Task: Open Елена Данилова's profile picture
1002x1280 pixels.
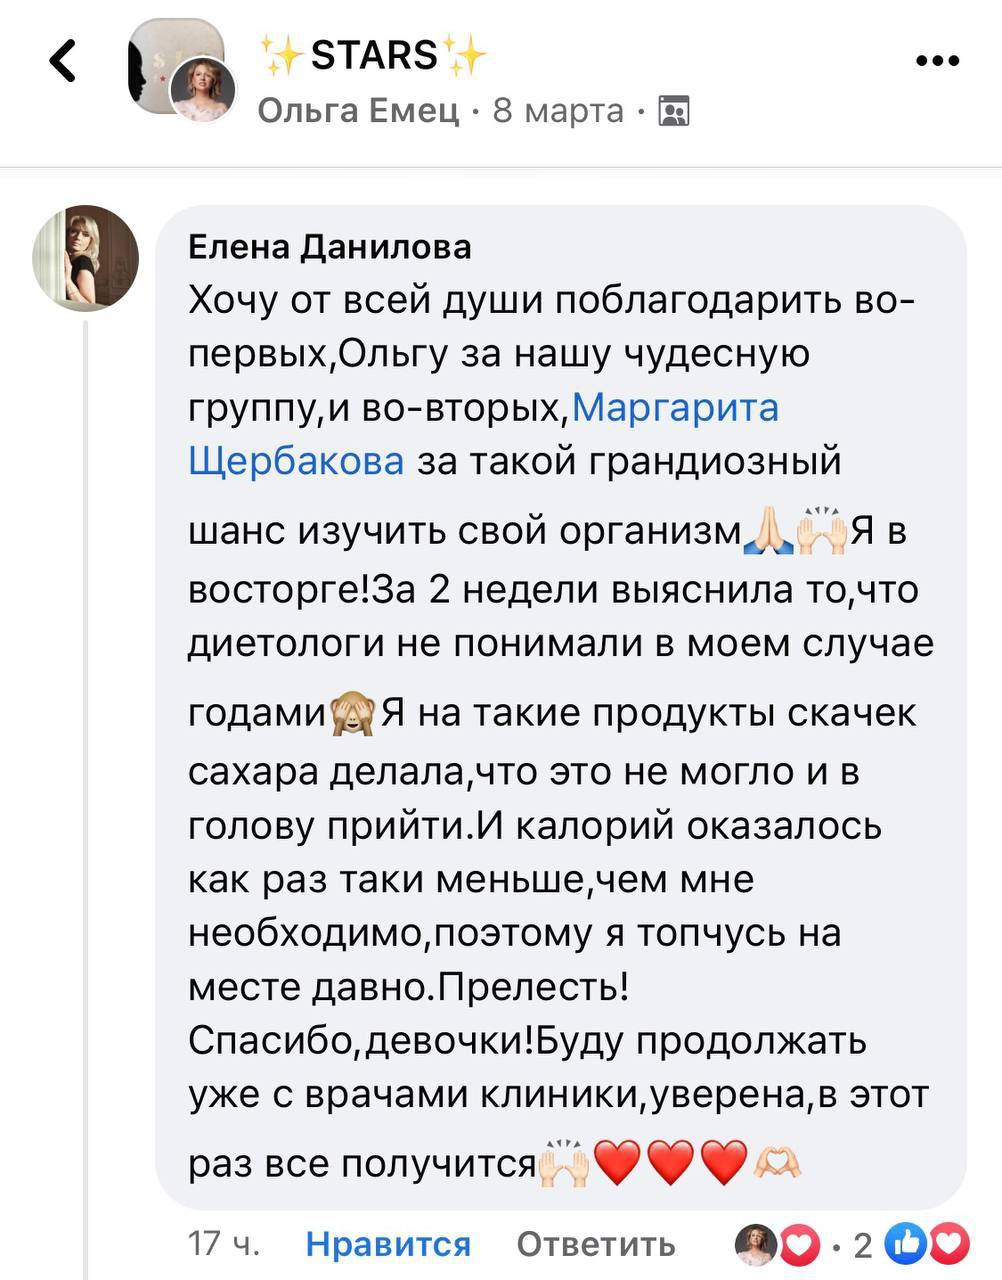Action: (86, 259)
